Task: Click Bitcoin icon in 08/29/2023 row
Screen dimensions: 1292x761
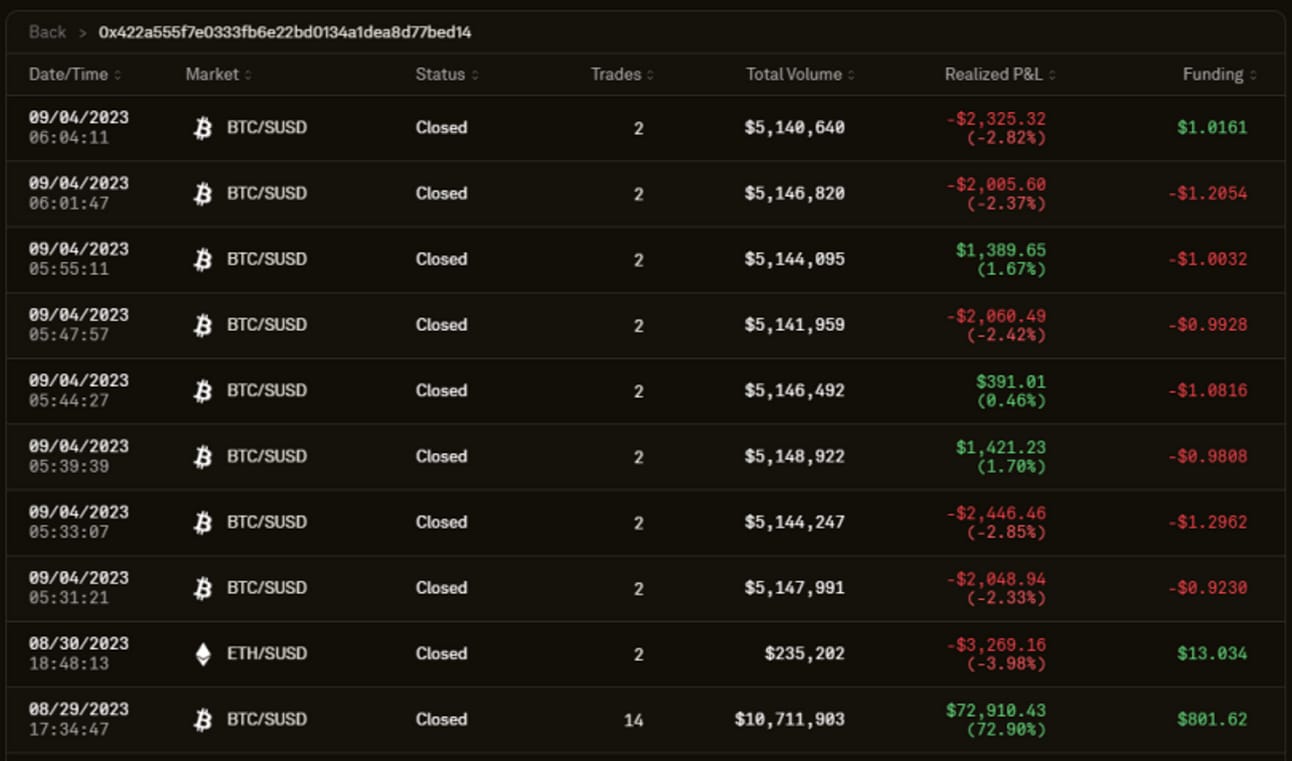Action: point(203,720)
